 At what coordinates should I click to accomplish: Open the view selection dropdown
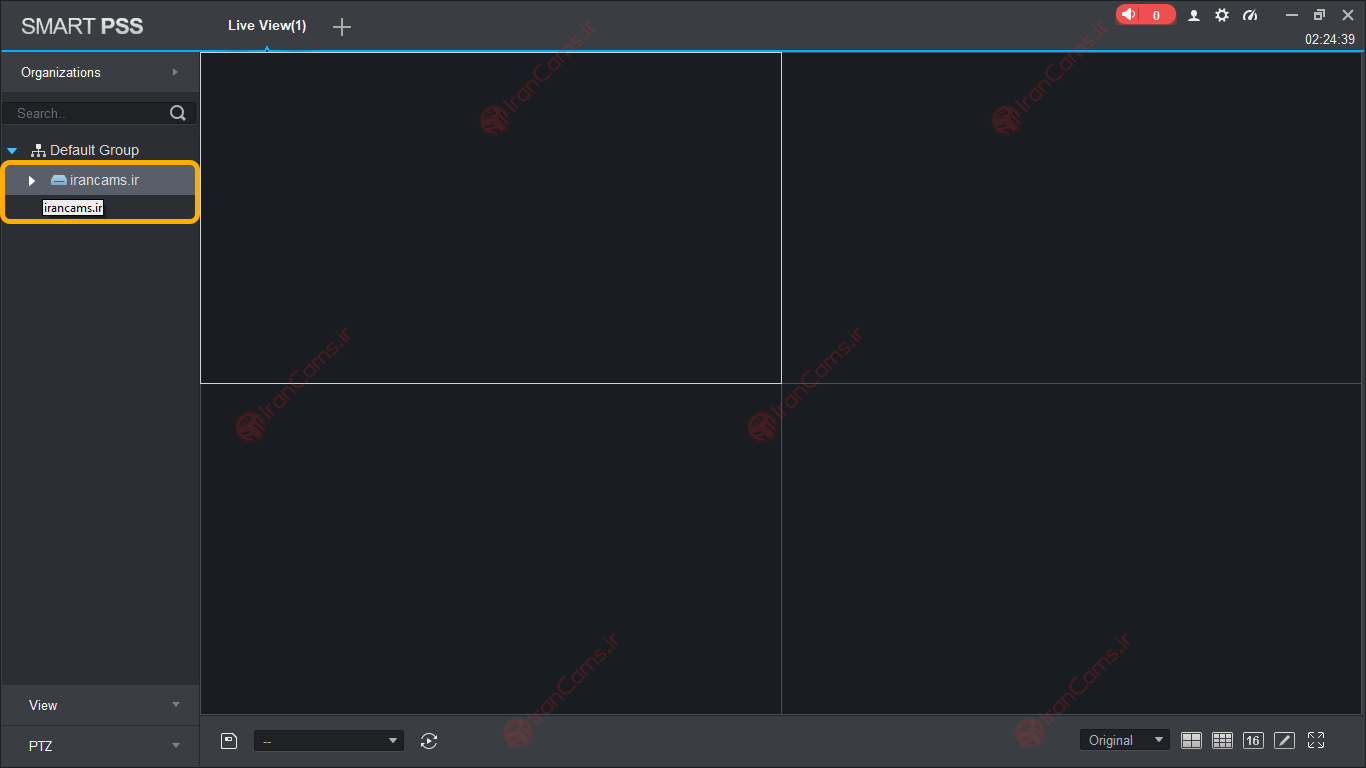328,741
